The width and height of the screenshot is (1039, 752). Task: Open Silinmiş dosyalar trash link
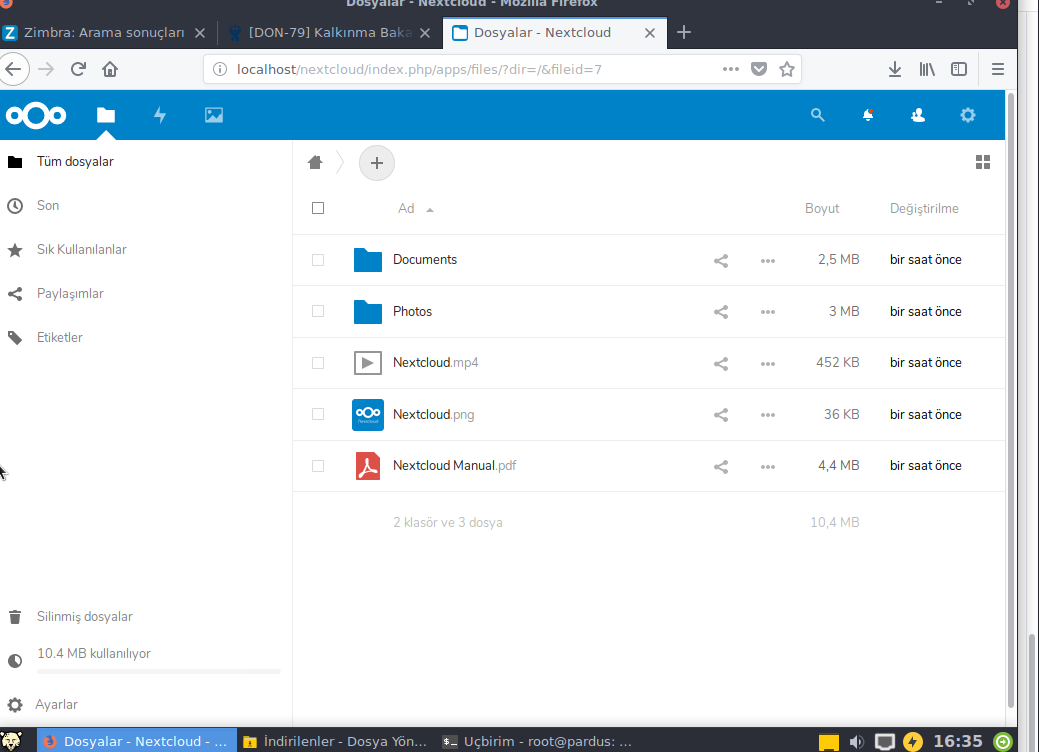[84, 617]
